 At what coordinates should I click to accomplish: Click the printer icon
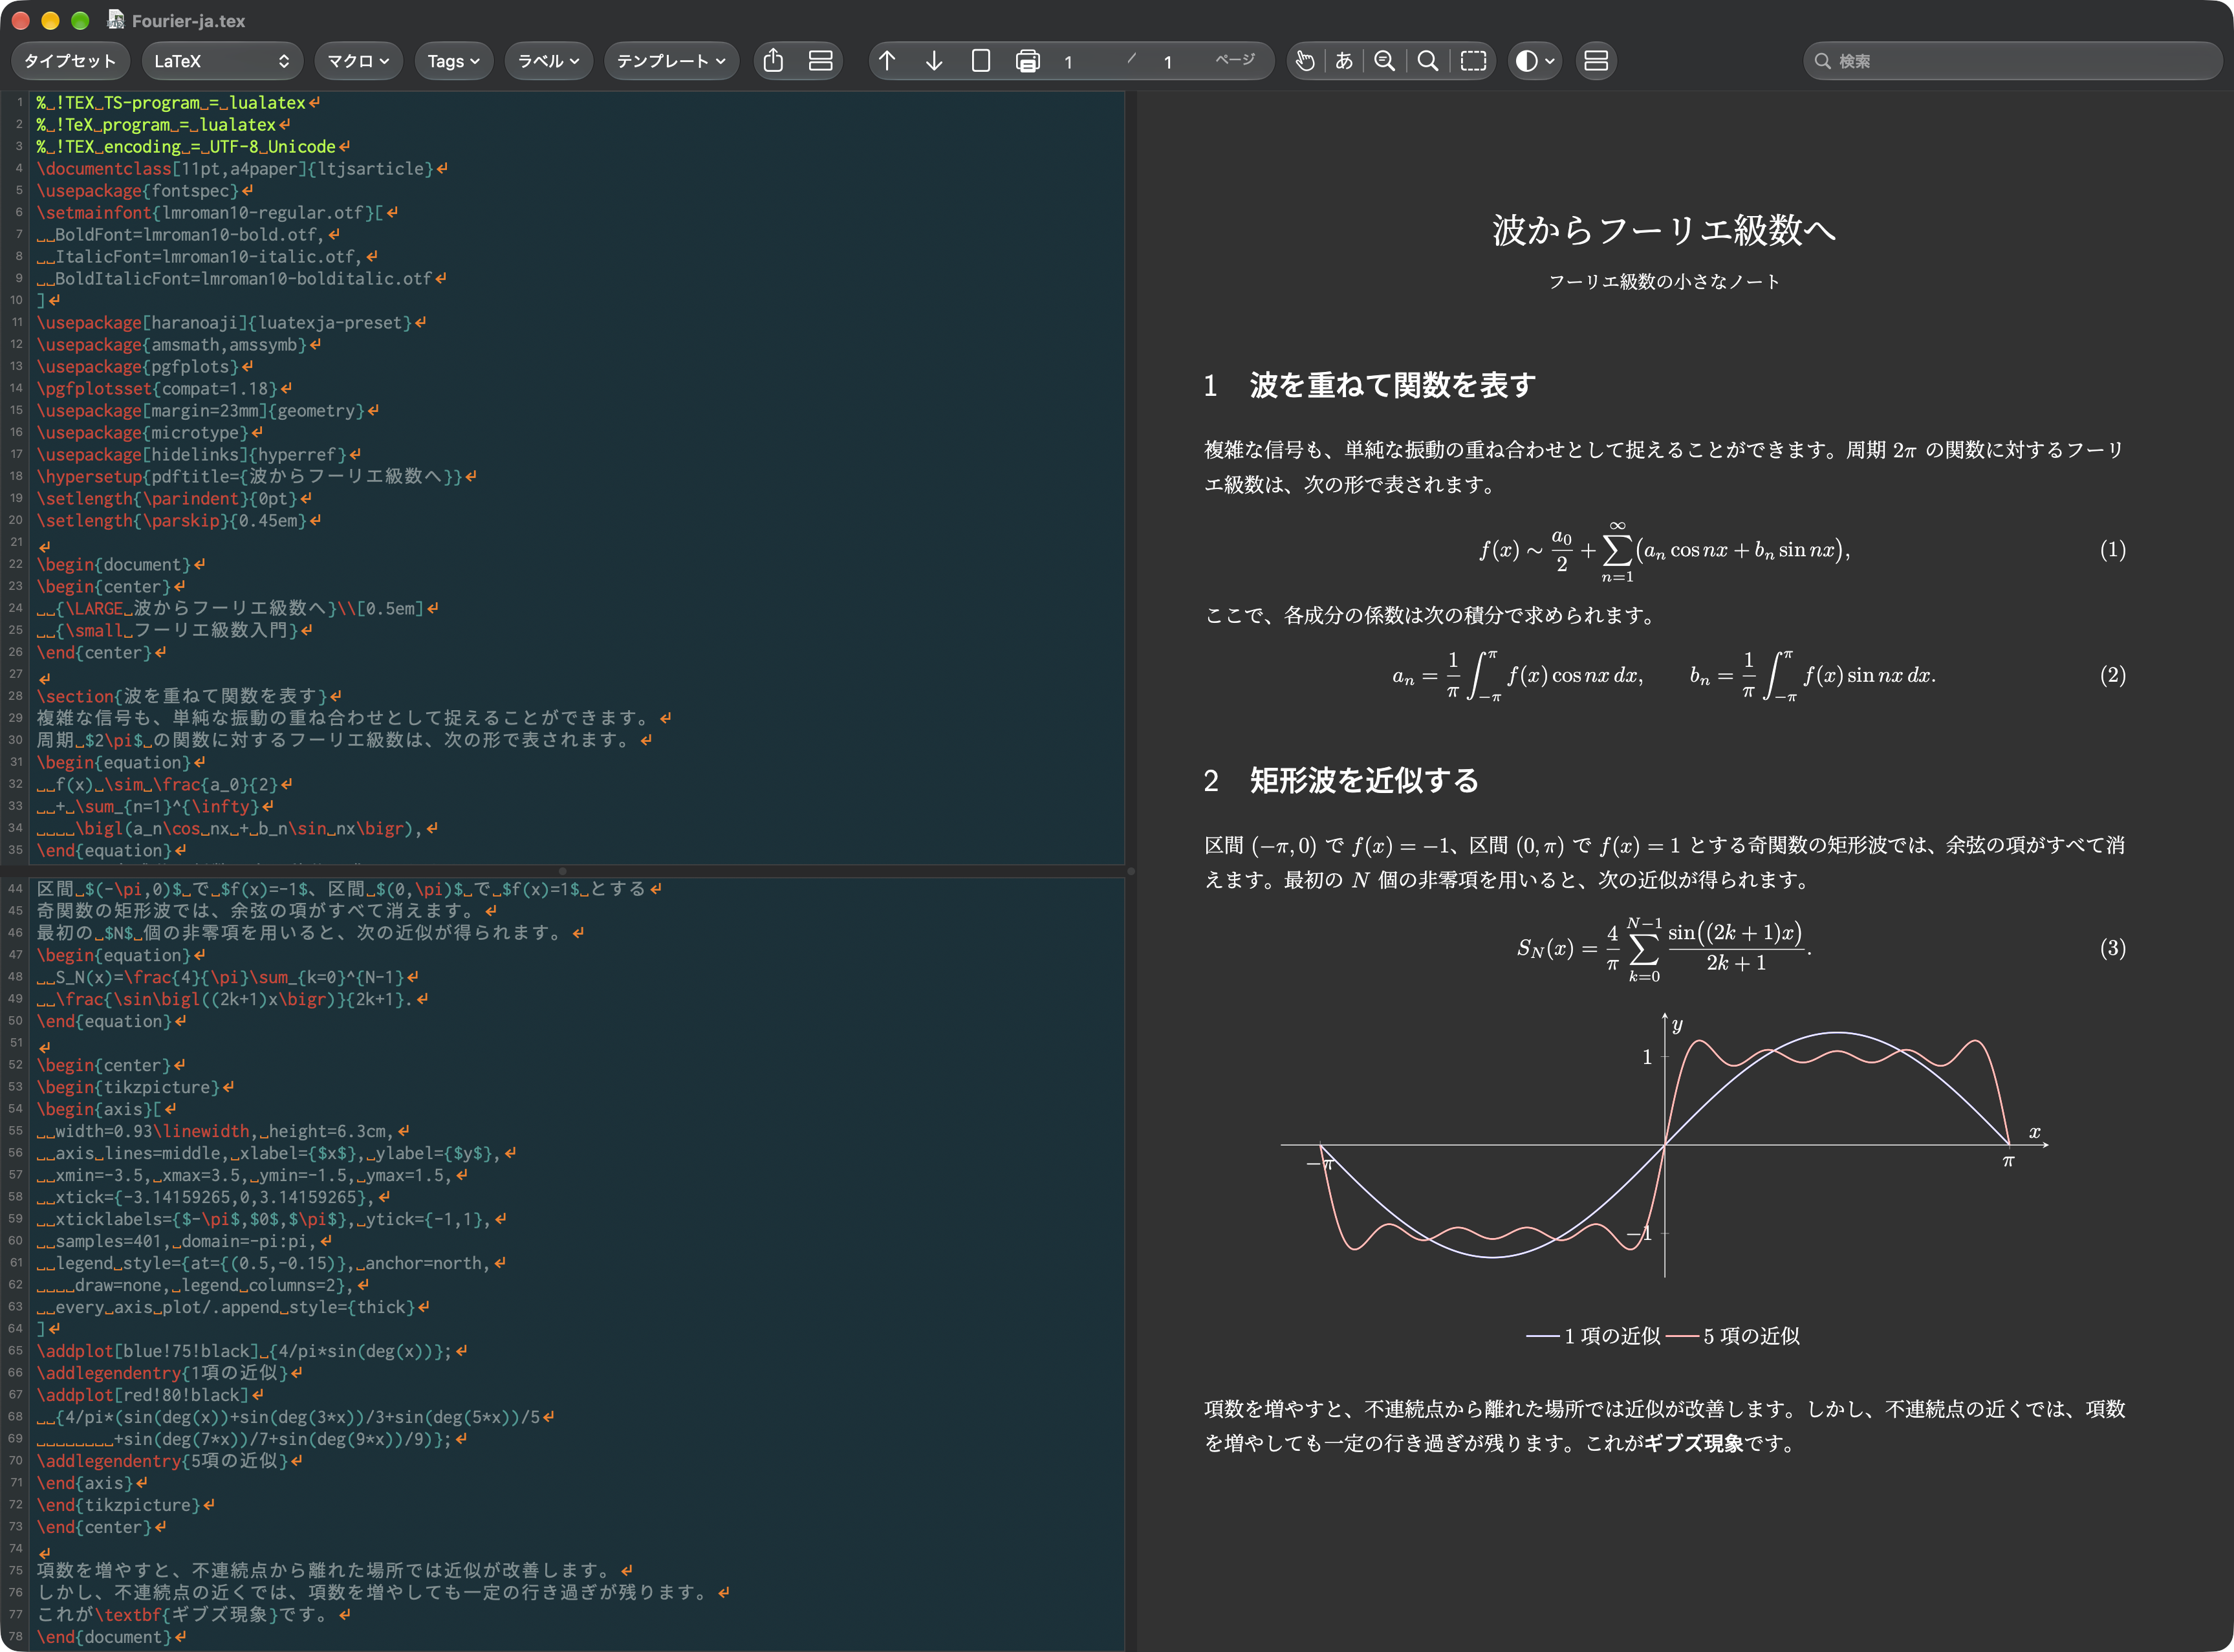(1028, 61)
